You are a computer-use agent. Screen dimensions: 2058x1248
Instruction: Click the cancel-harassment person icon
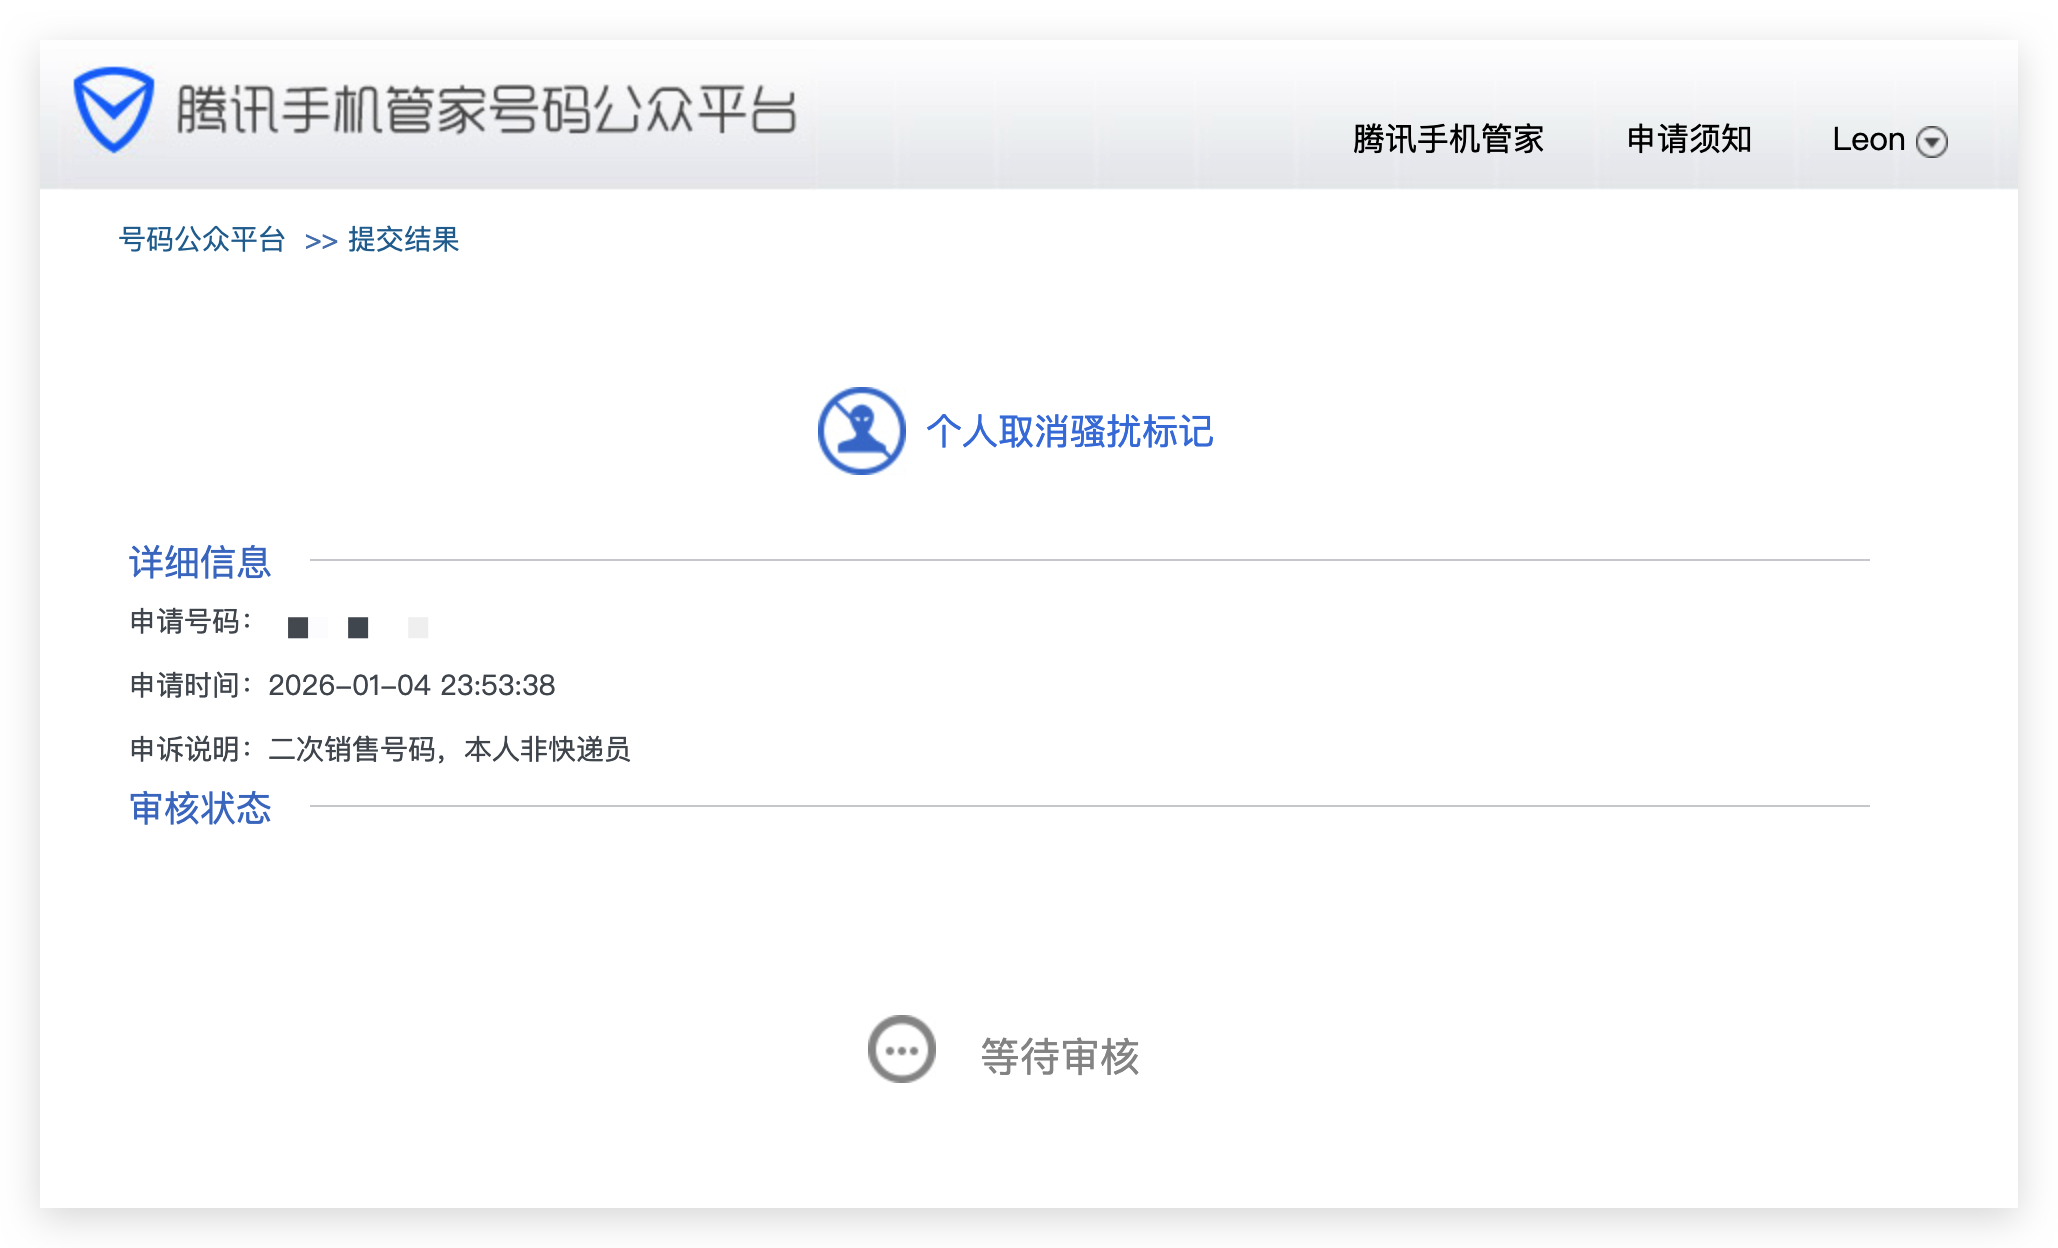(861, 431)
